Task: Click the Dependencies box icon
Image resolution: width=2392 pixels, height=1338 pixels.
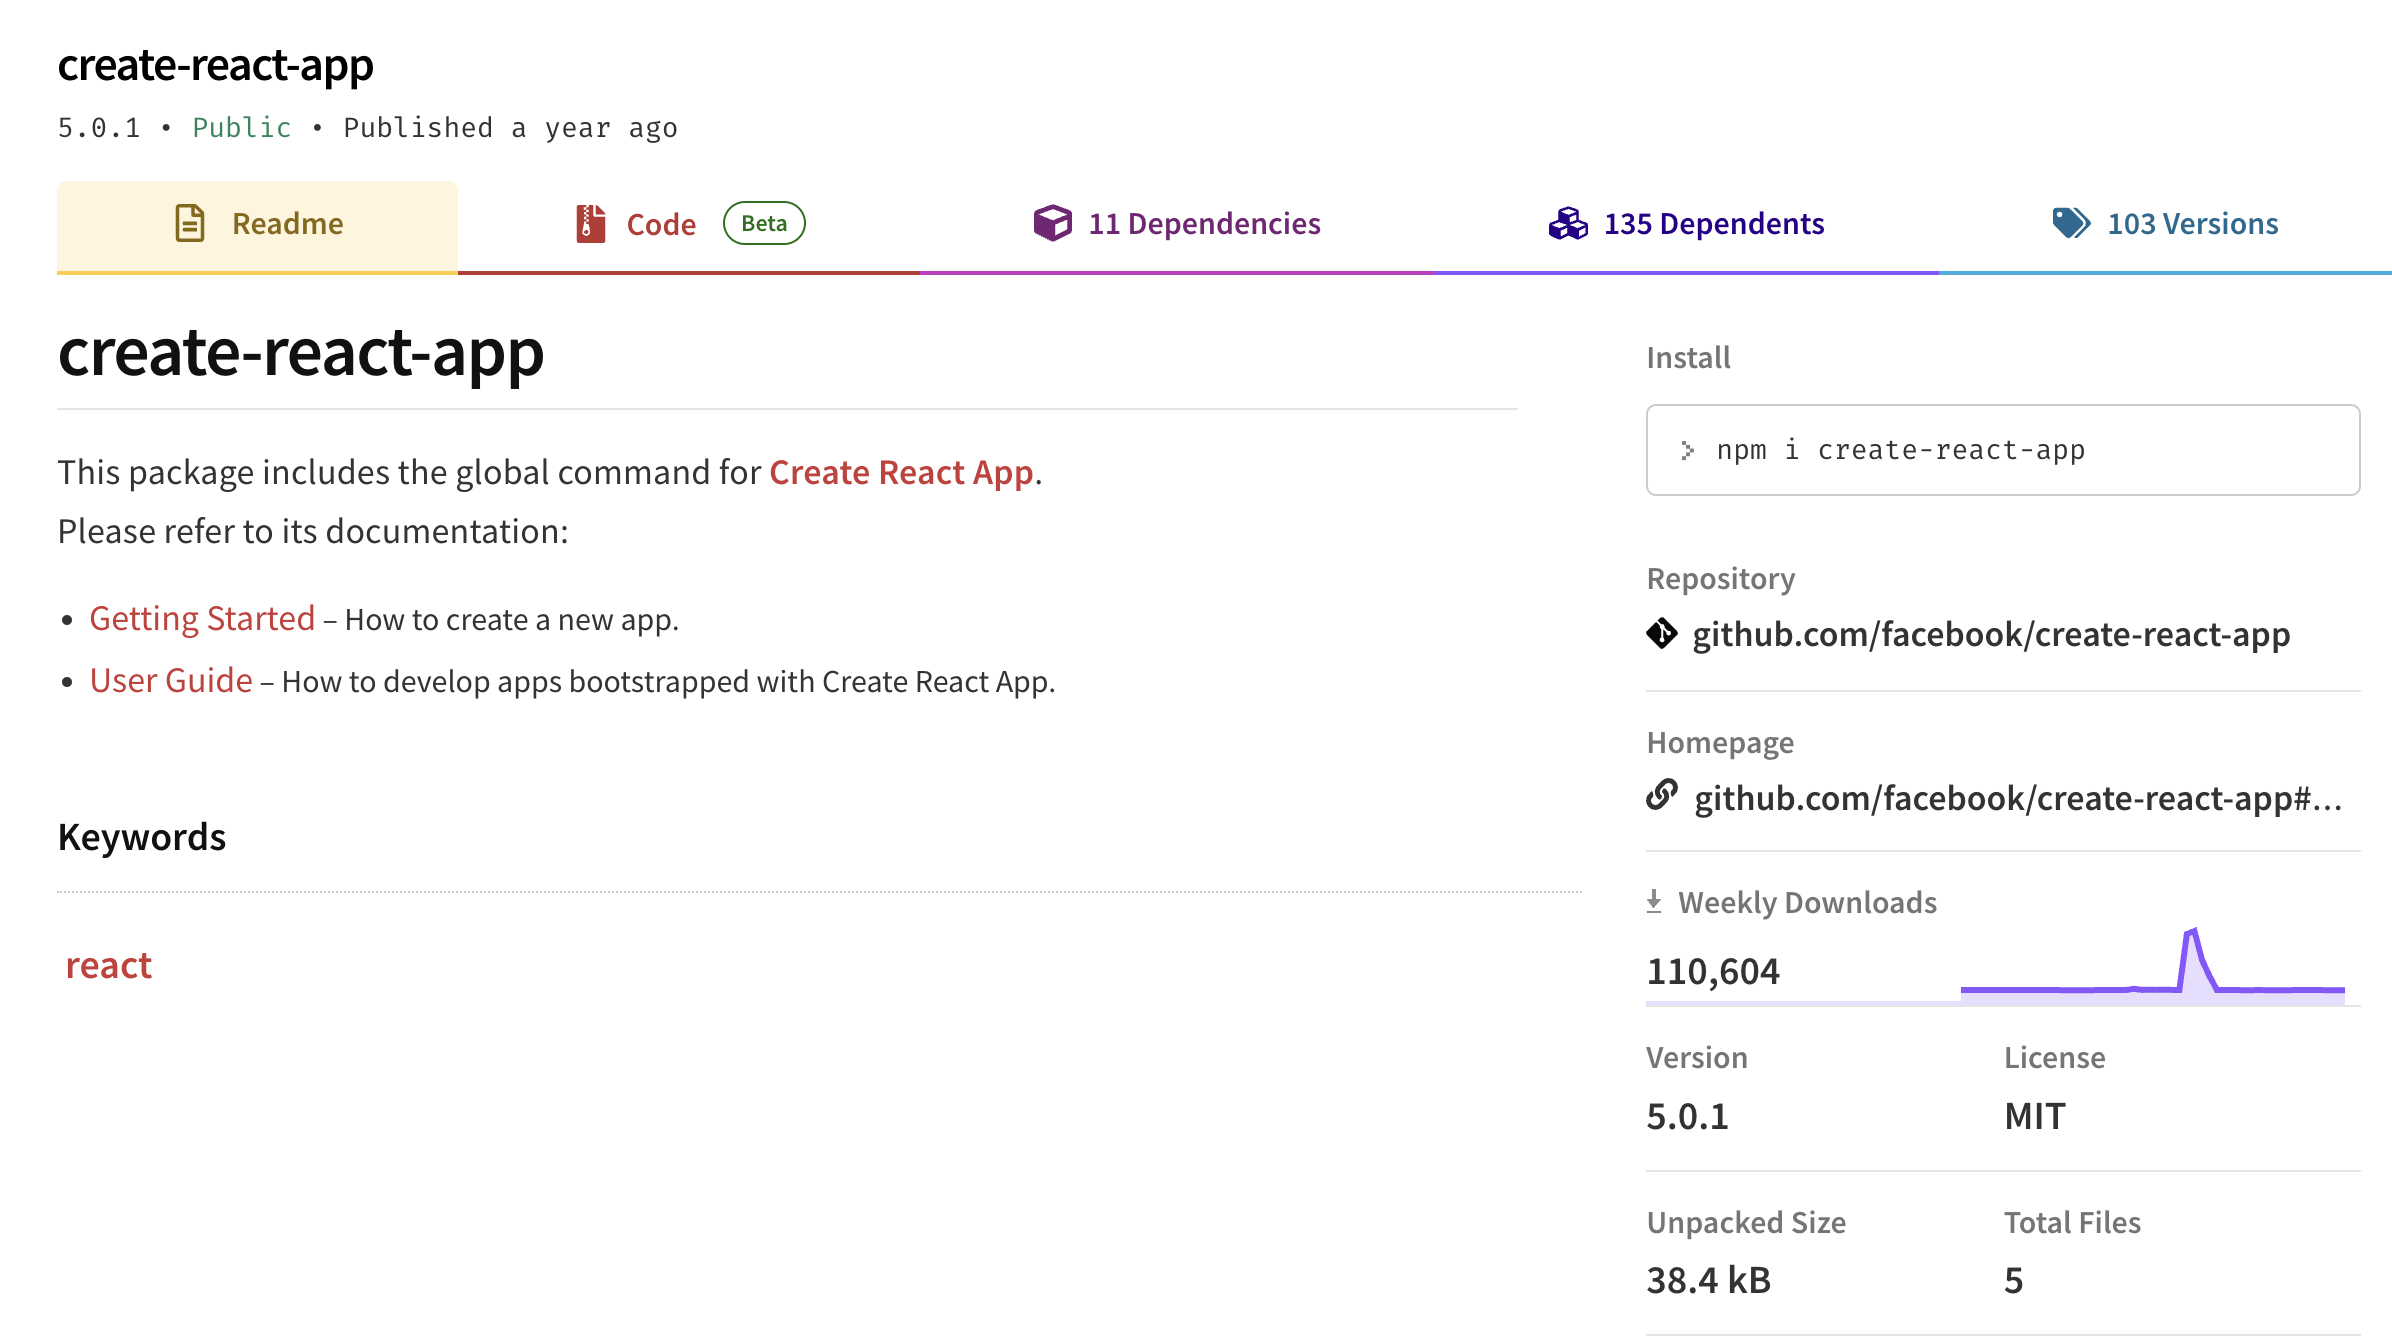Action: (x=1052, y=223)
